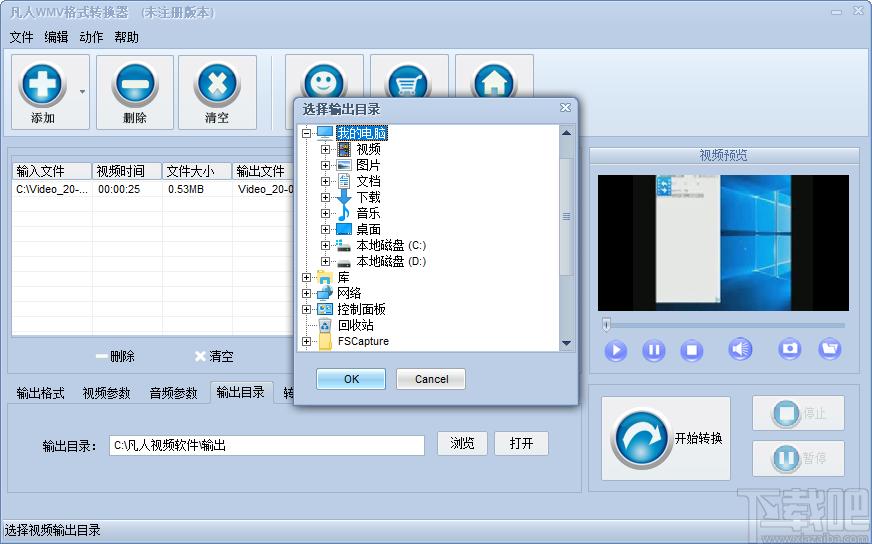Click the tree scrollbar down arrow
Image resolution: width=872 pixels, height=544 pixels.
coord(566,344)
